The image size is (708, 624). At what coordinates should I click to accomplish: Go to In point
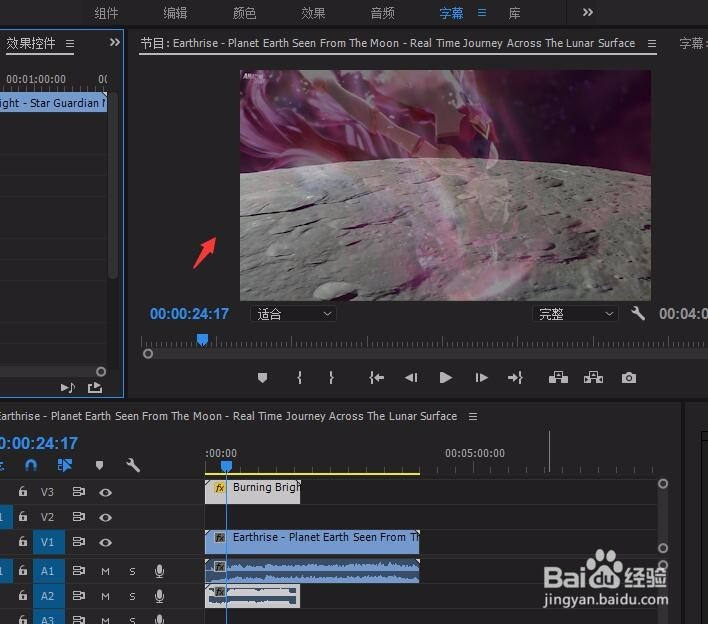(376, 377)
